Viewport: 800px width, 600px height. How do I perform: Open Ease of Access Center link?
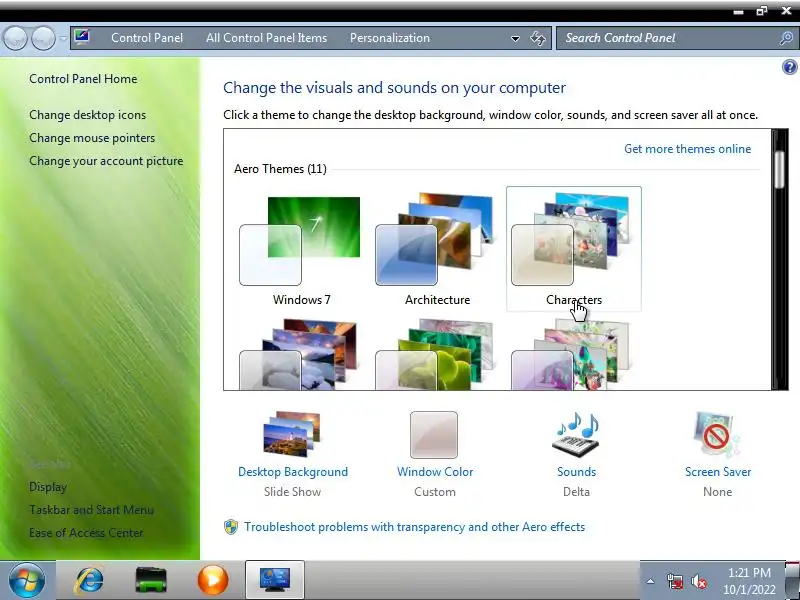[x=86, y=533]
